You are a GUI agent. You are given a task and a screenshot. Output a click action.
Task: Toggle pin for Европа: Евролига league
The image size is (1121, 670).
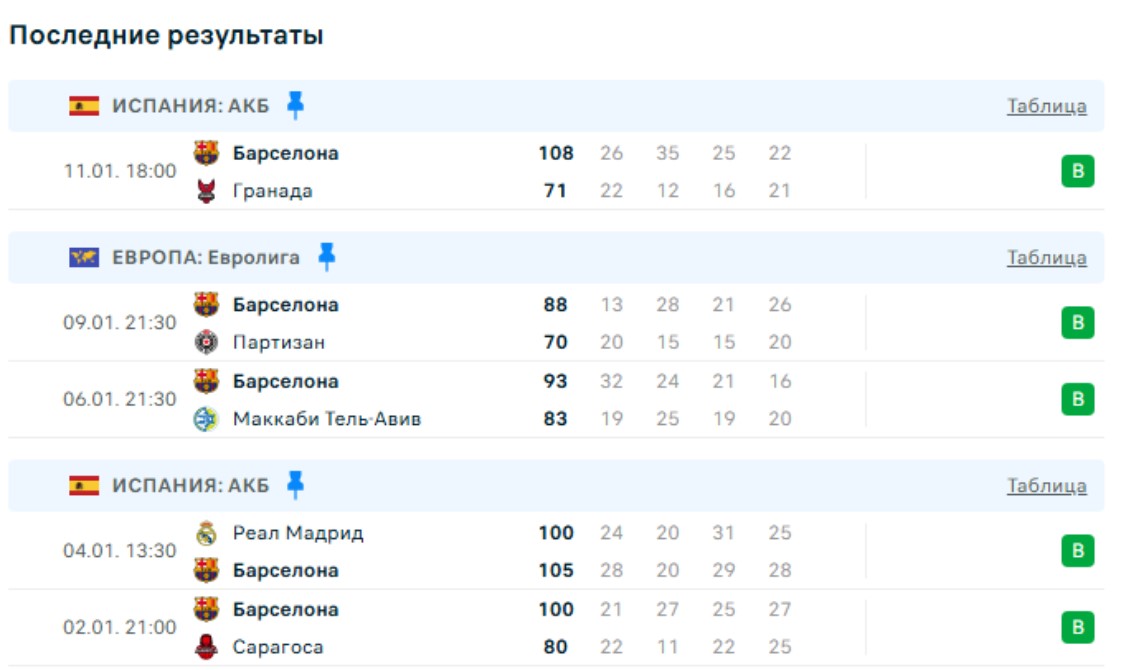[x=326, y=257]
